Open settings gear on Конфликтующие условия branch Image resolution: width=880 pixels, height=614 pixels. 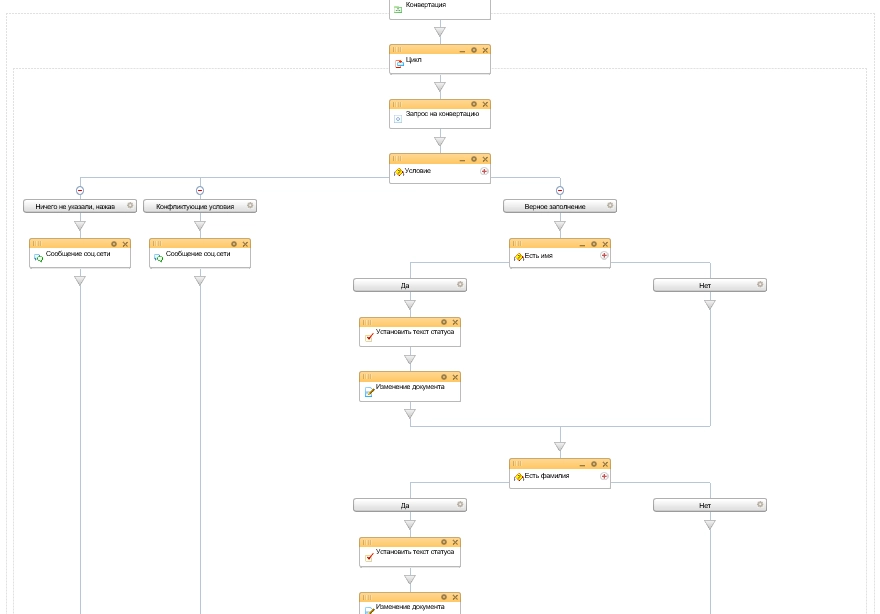pyautogui.click(x=250, y=206)
